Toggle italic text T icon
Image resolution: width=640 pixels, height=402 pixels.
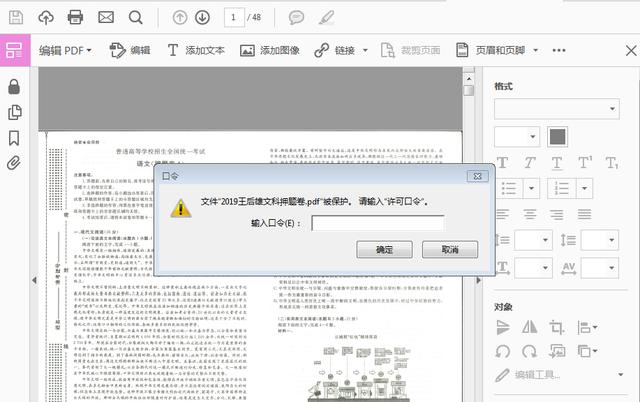530,162
